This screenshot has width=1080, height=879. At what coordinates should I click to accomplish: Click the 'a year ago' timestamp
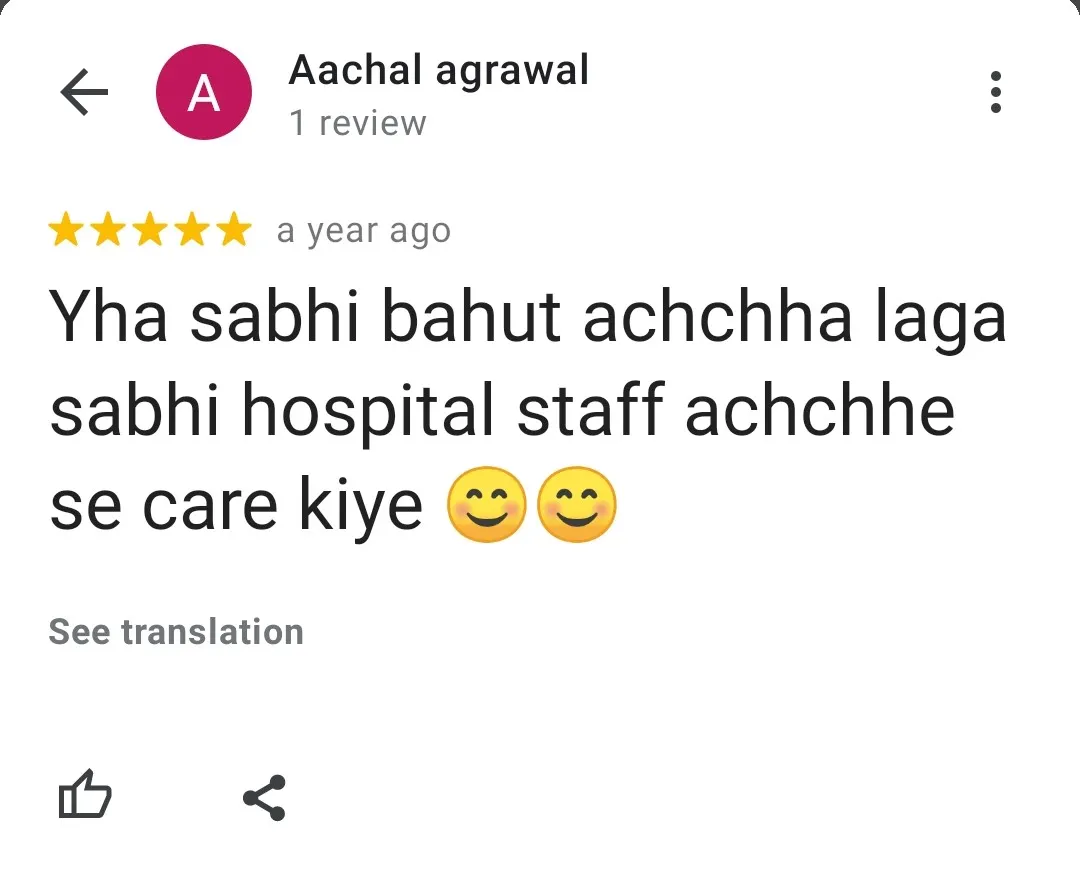click(364, 232)
